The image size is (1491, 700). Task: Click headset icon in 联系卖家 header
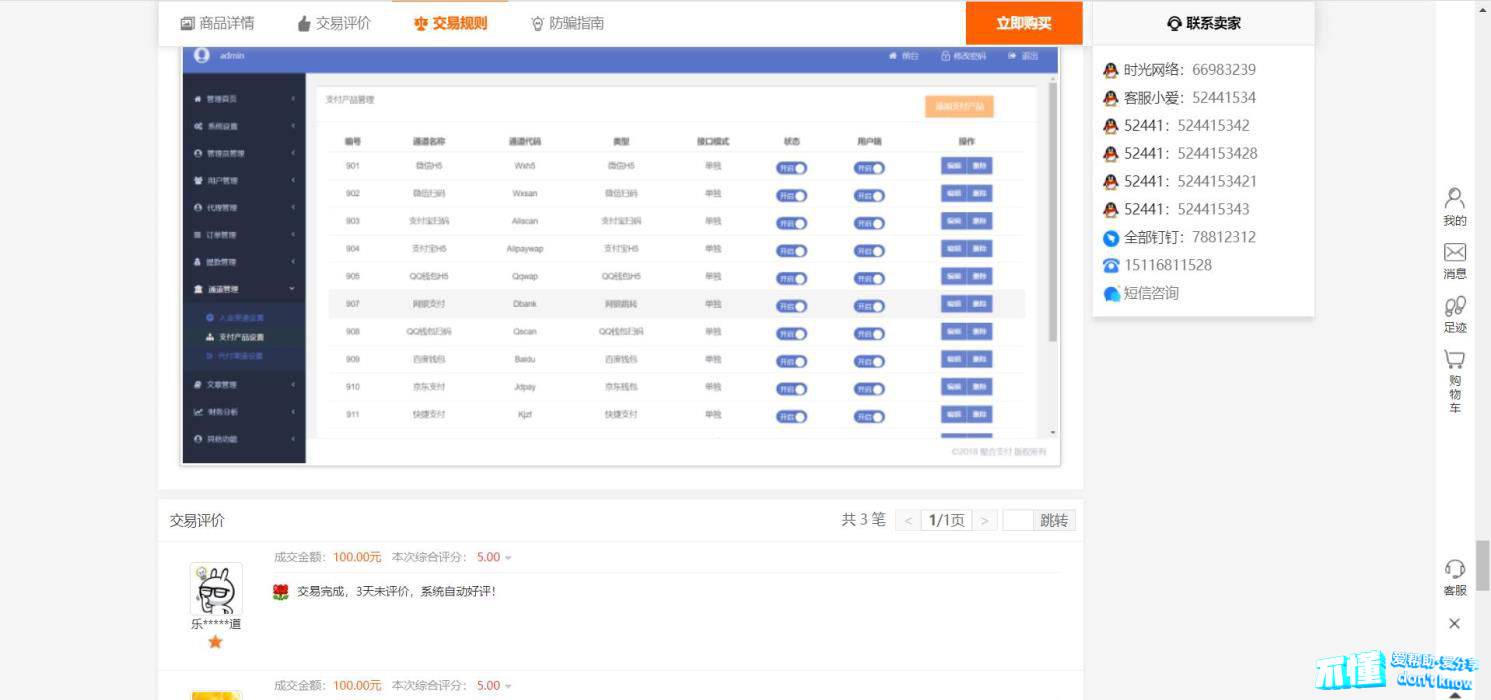point(1174,23)
